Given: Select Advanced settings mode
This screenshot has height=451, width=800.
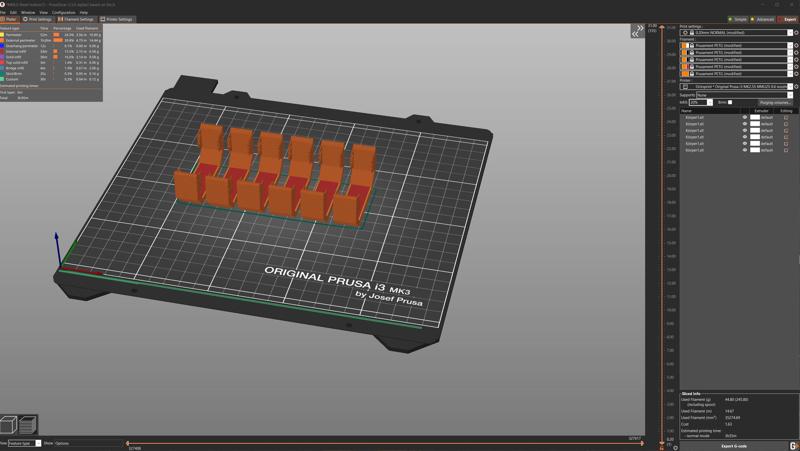Looking at the screenshot, I should (762, 19).
